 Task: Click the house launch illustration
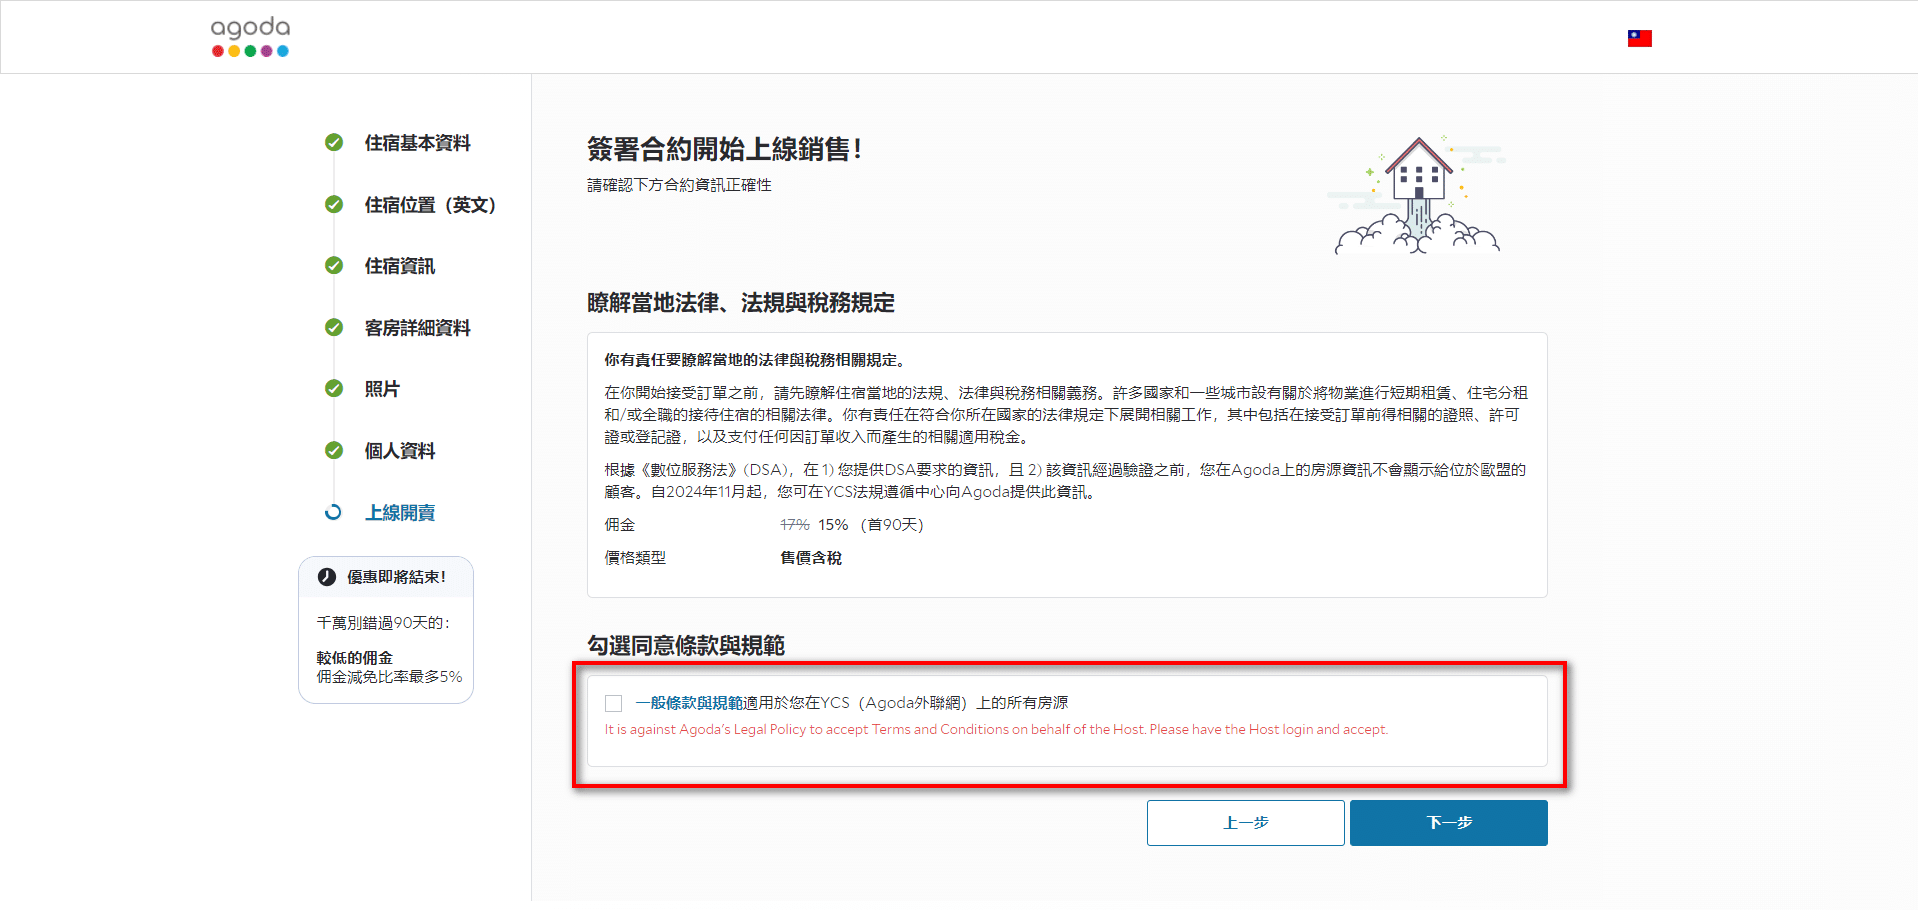tap(1417, 194)
